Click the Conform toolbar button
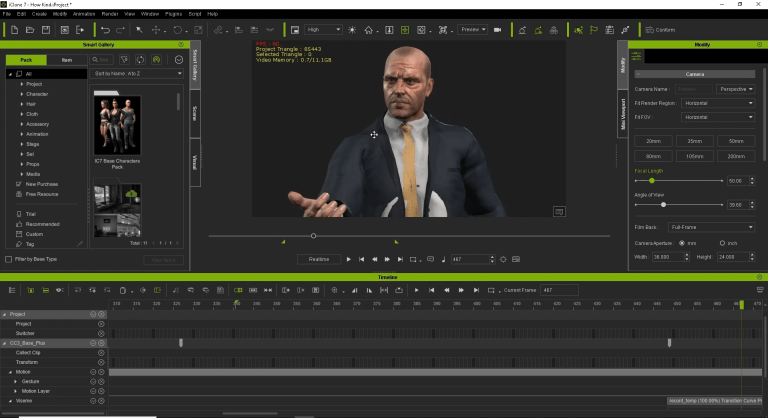Viewport: 768px width, 418px height. tap(659, 30)
